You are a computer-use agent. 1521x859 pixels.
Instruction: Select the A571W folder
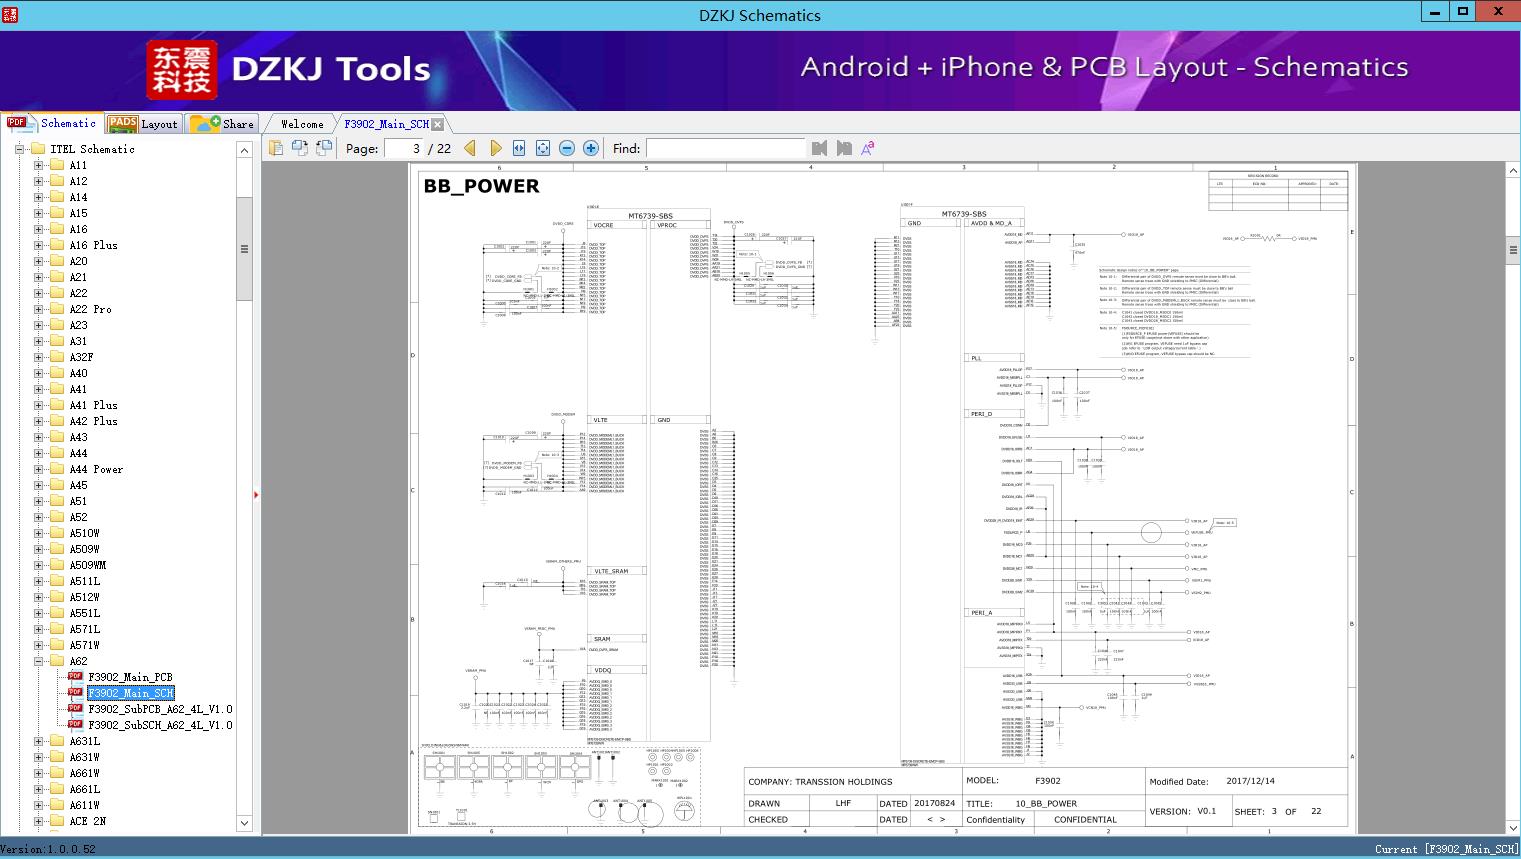tap(85, 645)
